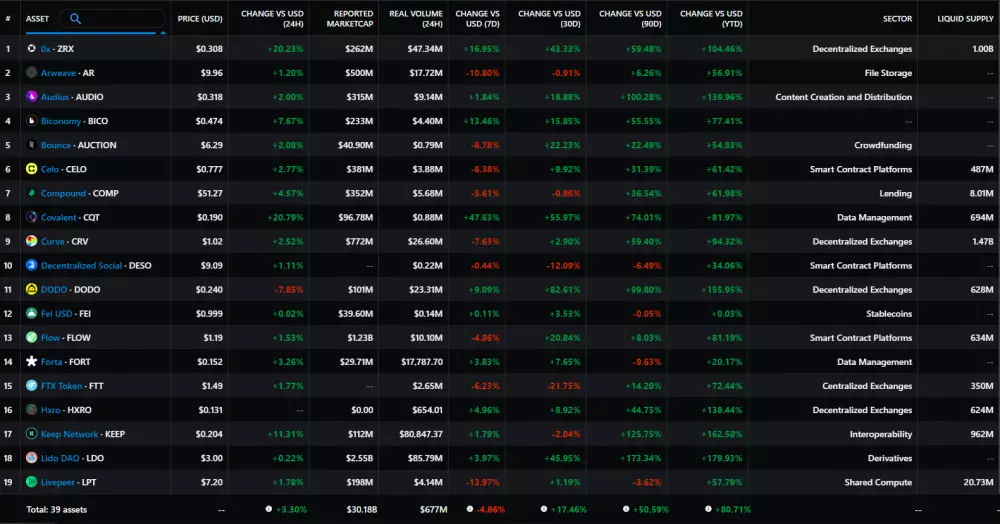Click the search magnifier icon beside ASSET

pyautogui.click(x=75, y=18)
